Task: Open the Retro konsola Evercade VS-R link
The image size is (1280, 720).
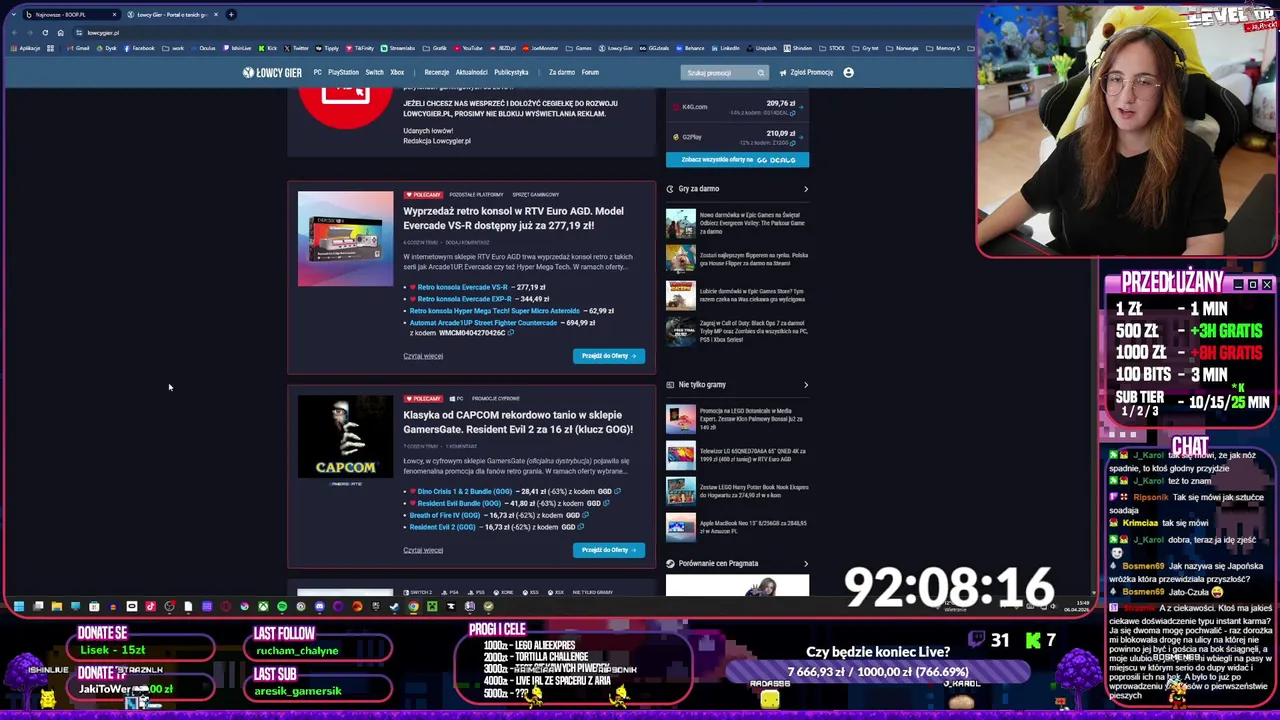Action: 462,287
